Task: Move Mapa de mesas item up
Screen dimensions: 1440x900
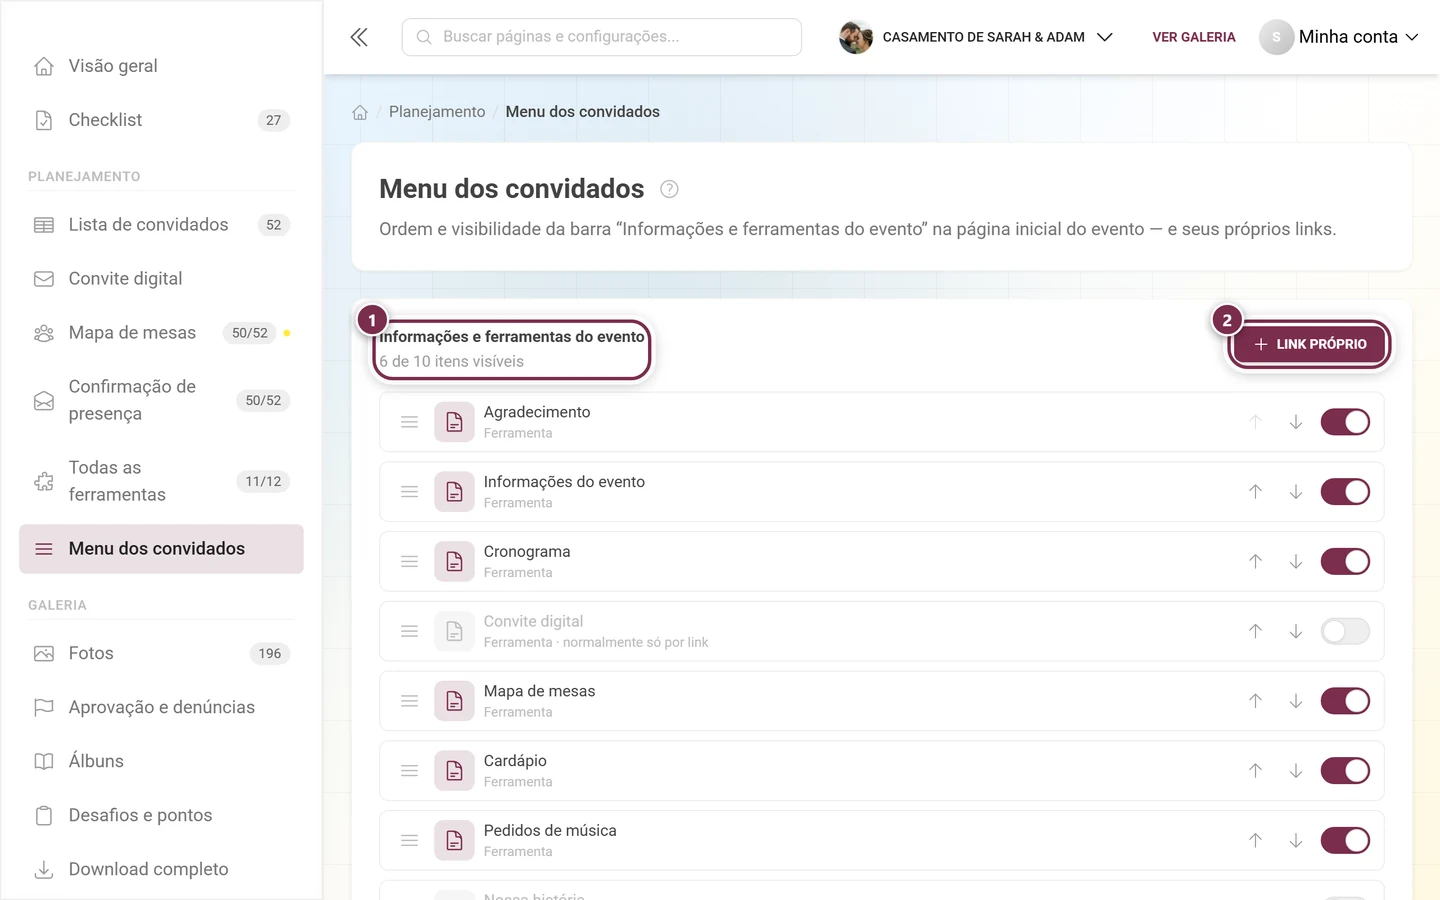Action: [1255, 701]
